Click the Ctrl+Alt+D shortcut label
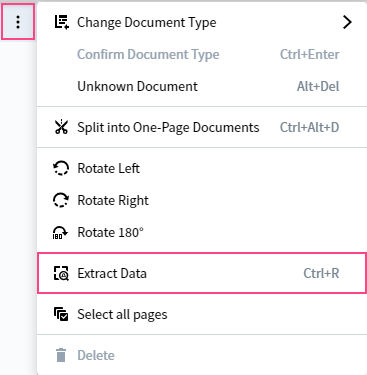The height and width of the screenshot is (375, 367). point(309,127)
